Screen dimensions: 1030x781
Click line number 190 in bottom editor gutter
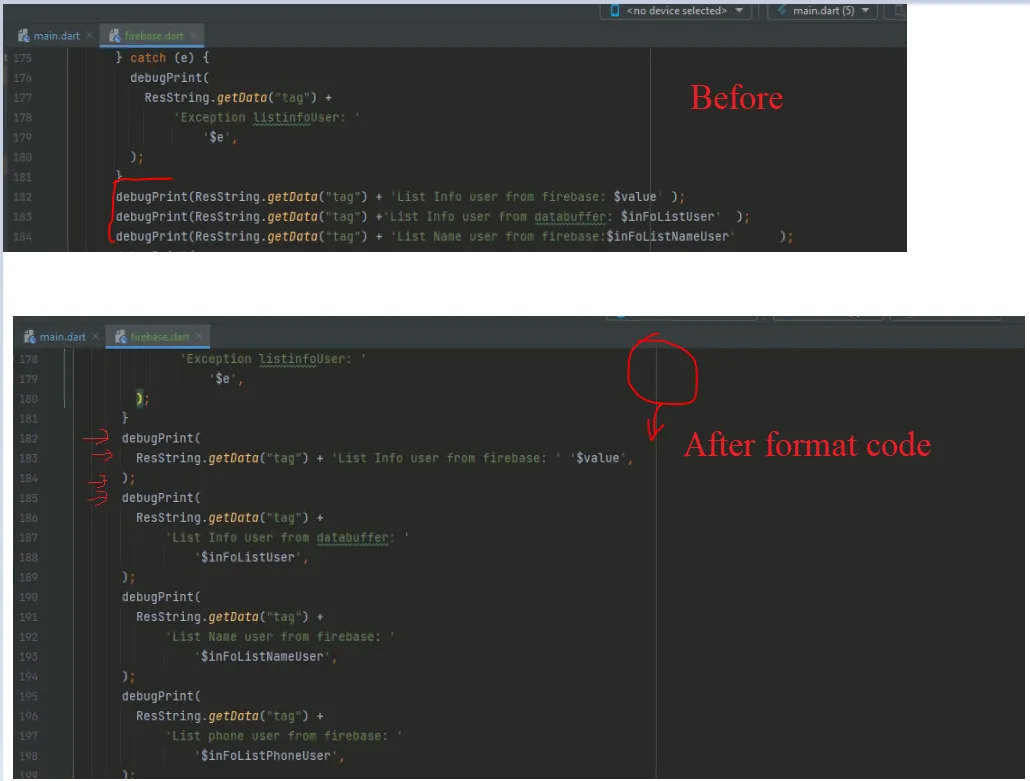coord(28,597)
